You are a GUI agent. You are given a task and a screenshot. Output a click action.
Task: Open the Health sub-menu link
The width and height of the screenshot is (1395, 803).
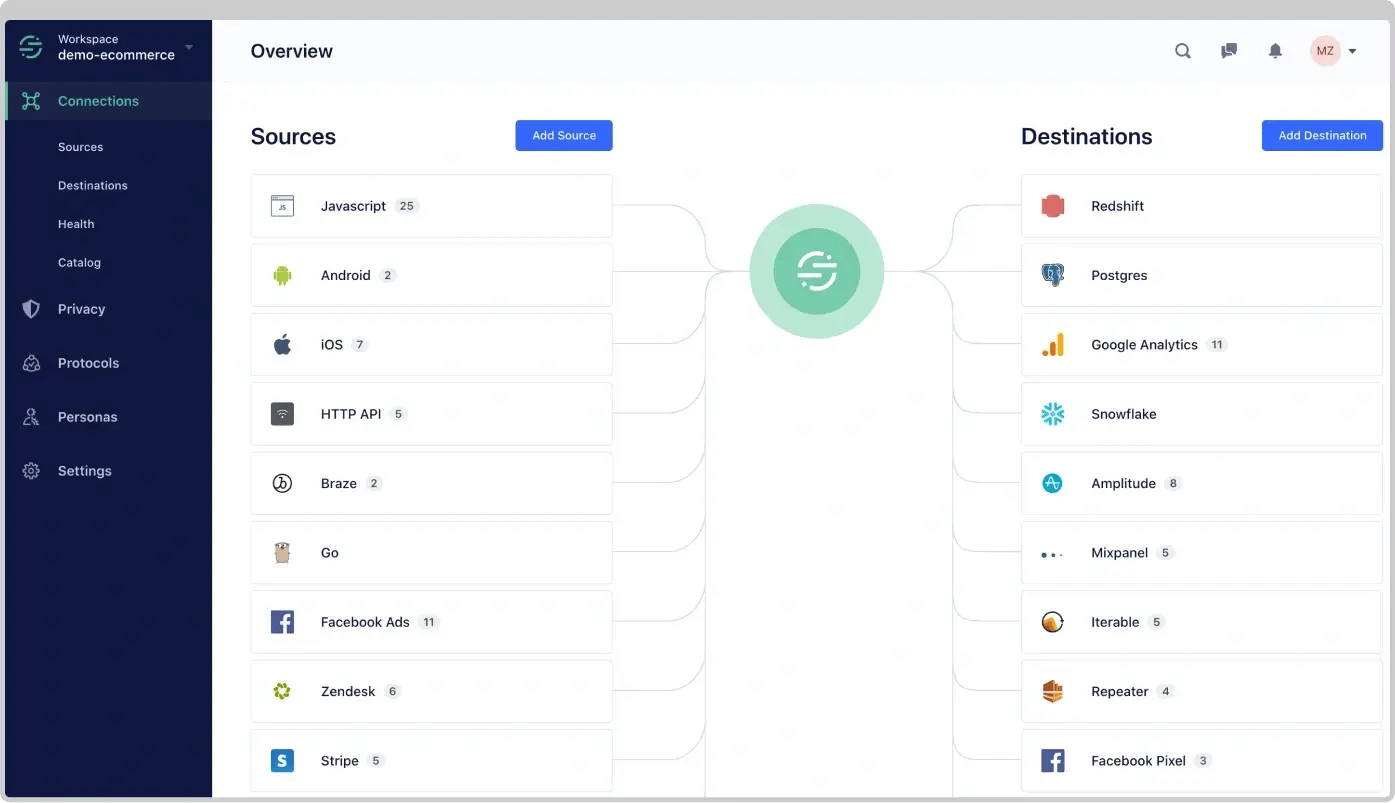tap(76, 224)
